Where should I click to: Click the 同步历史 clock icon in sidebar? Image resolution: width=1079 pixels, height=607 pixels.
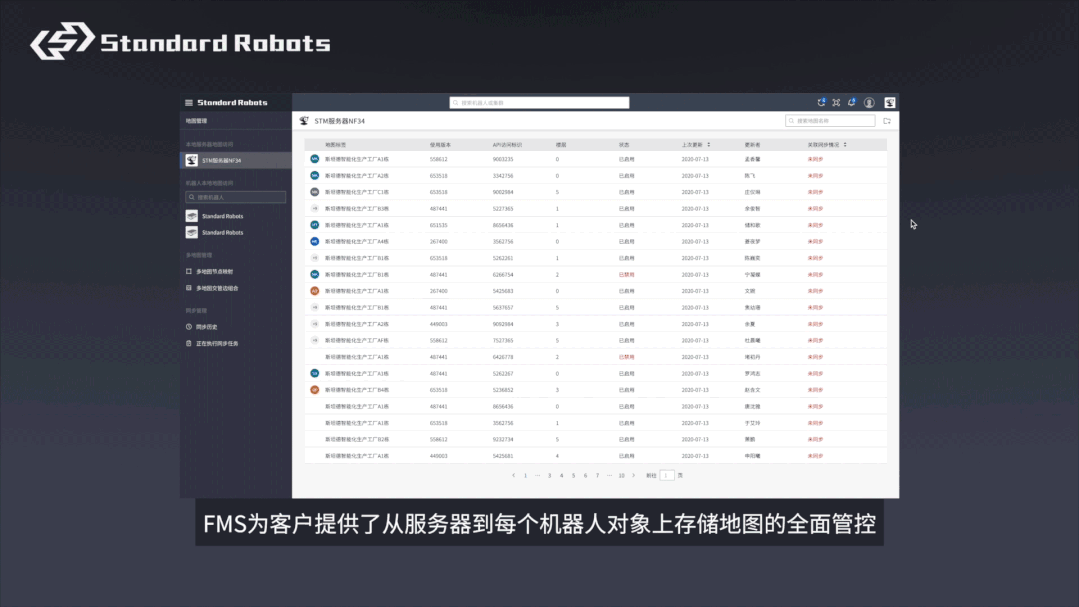189,327
